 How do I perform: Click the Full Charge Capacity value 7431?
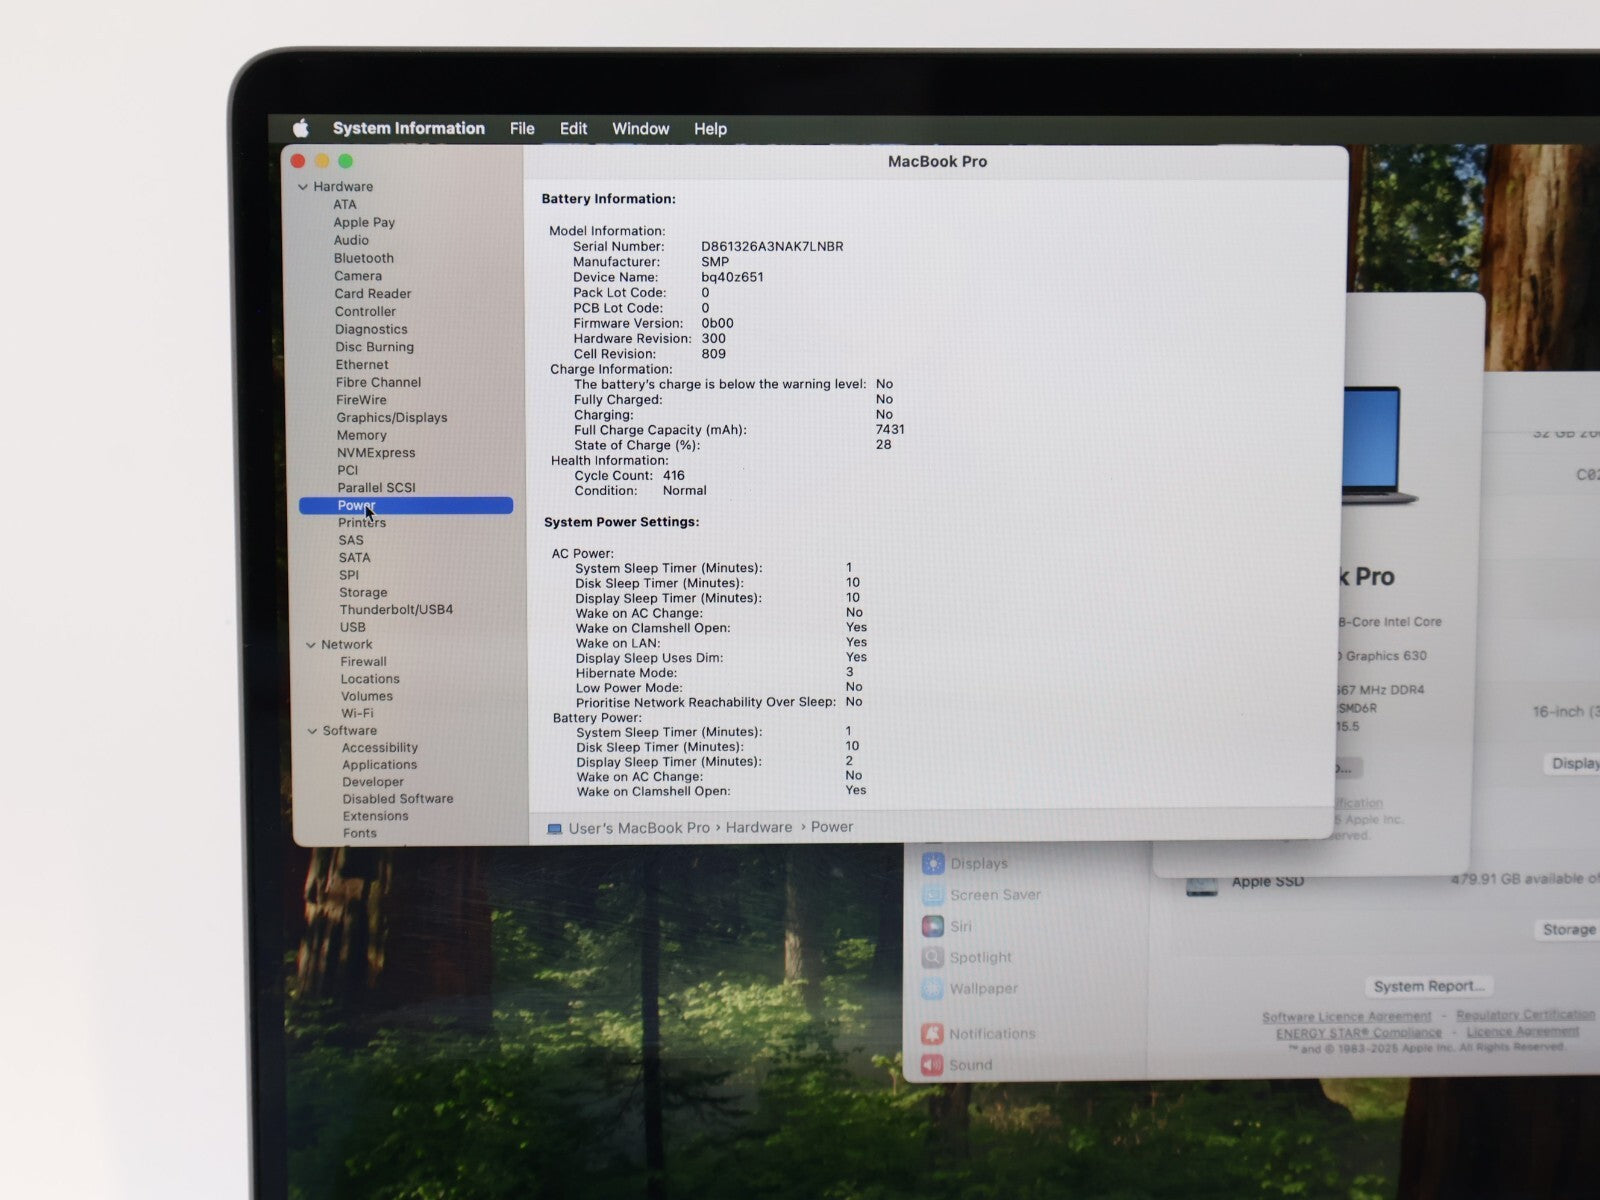890,430
